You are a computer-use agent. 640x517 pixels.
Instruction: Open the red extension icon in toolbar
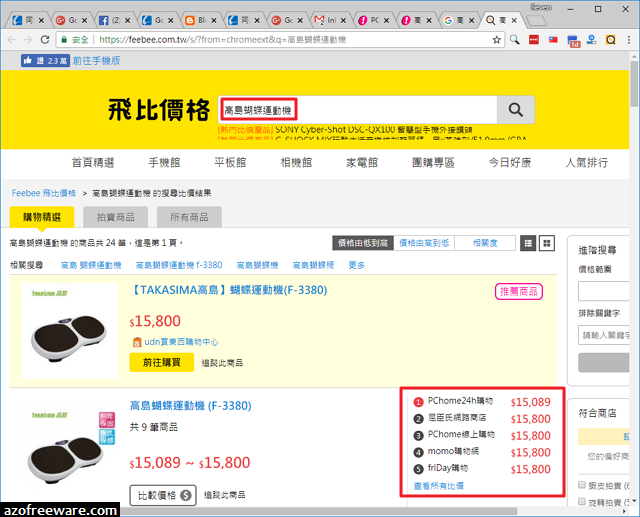coord(533,40)
